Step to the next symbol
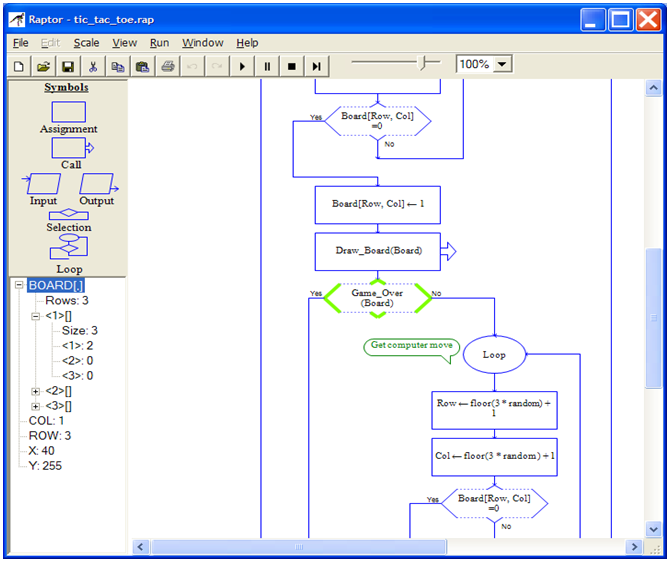The height and width of the screenshot is (562, 670). point(317,66)
